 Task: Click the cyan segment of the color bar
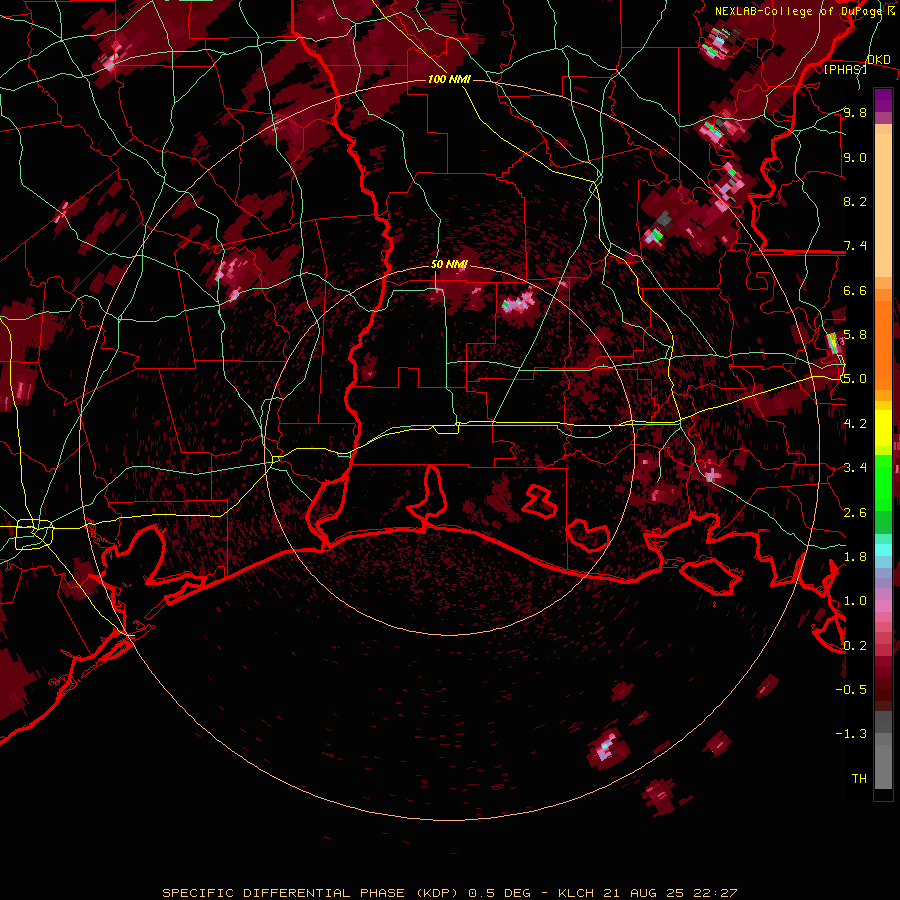point(883,550)
